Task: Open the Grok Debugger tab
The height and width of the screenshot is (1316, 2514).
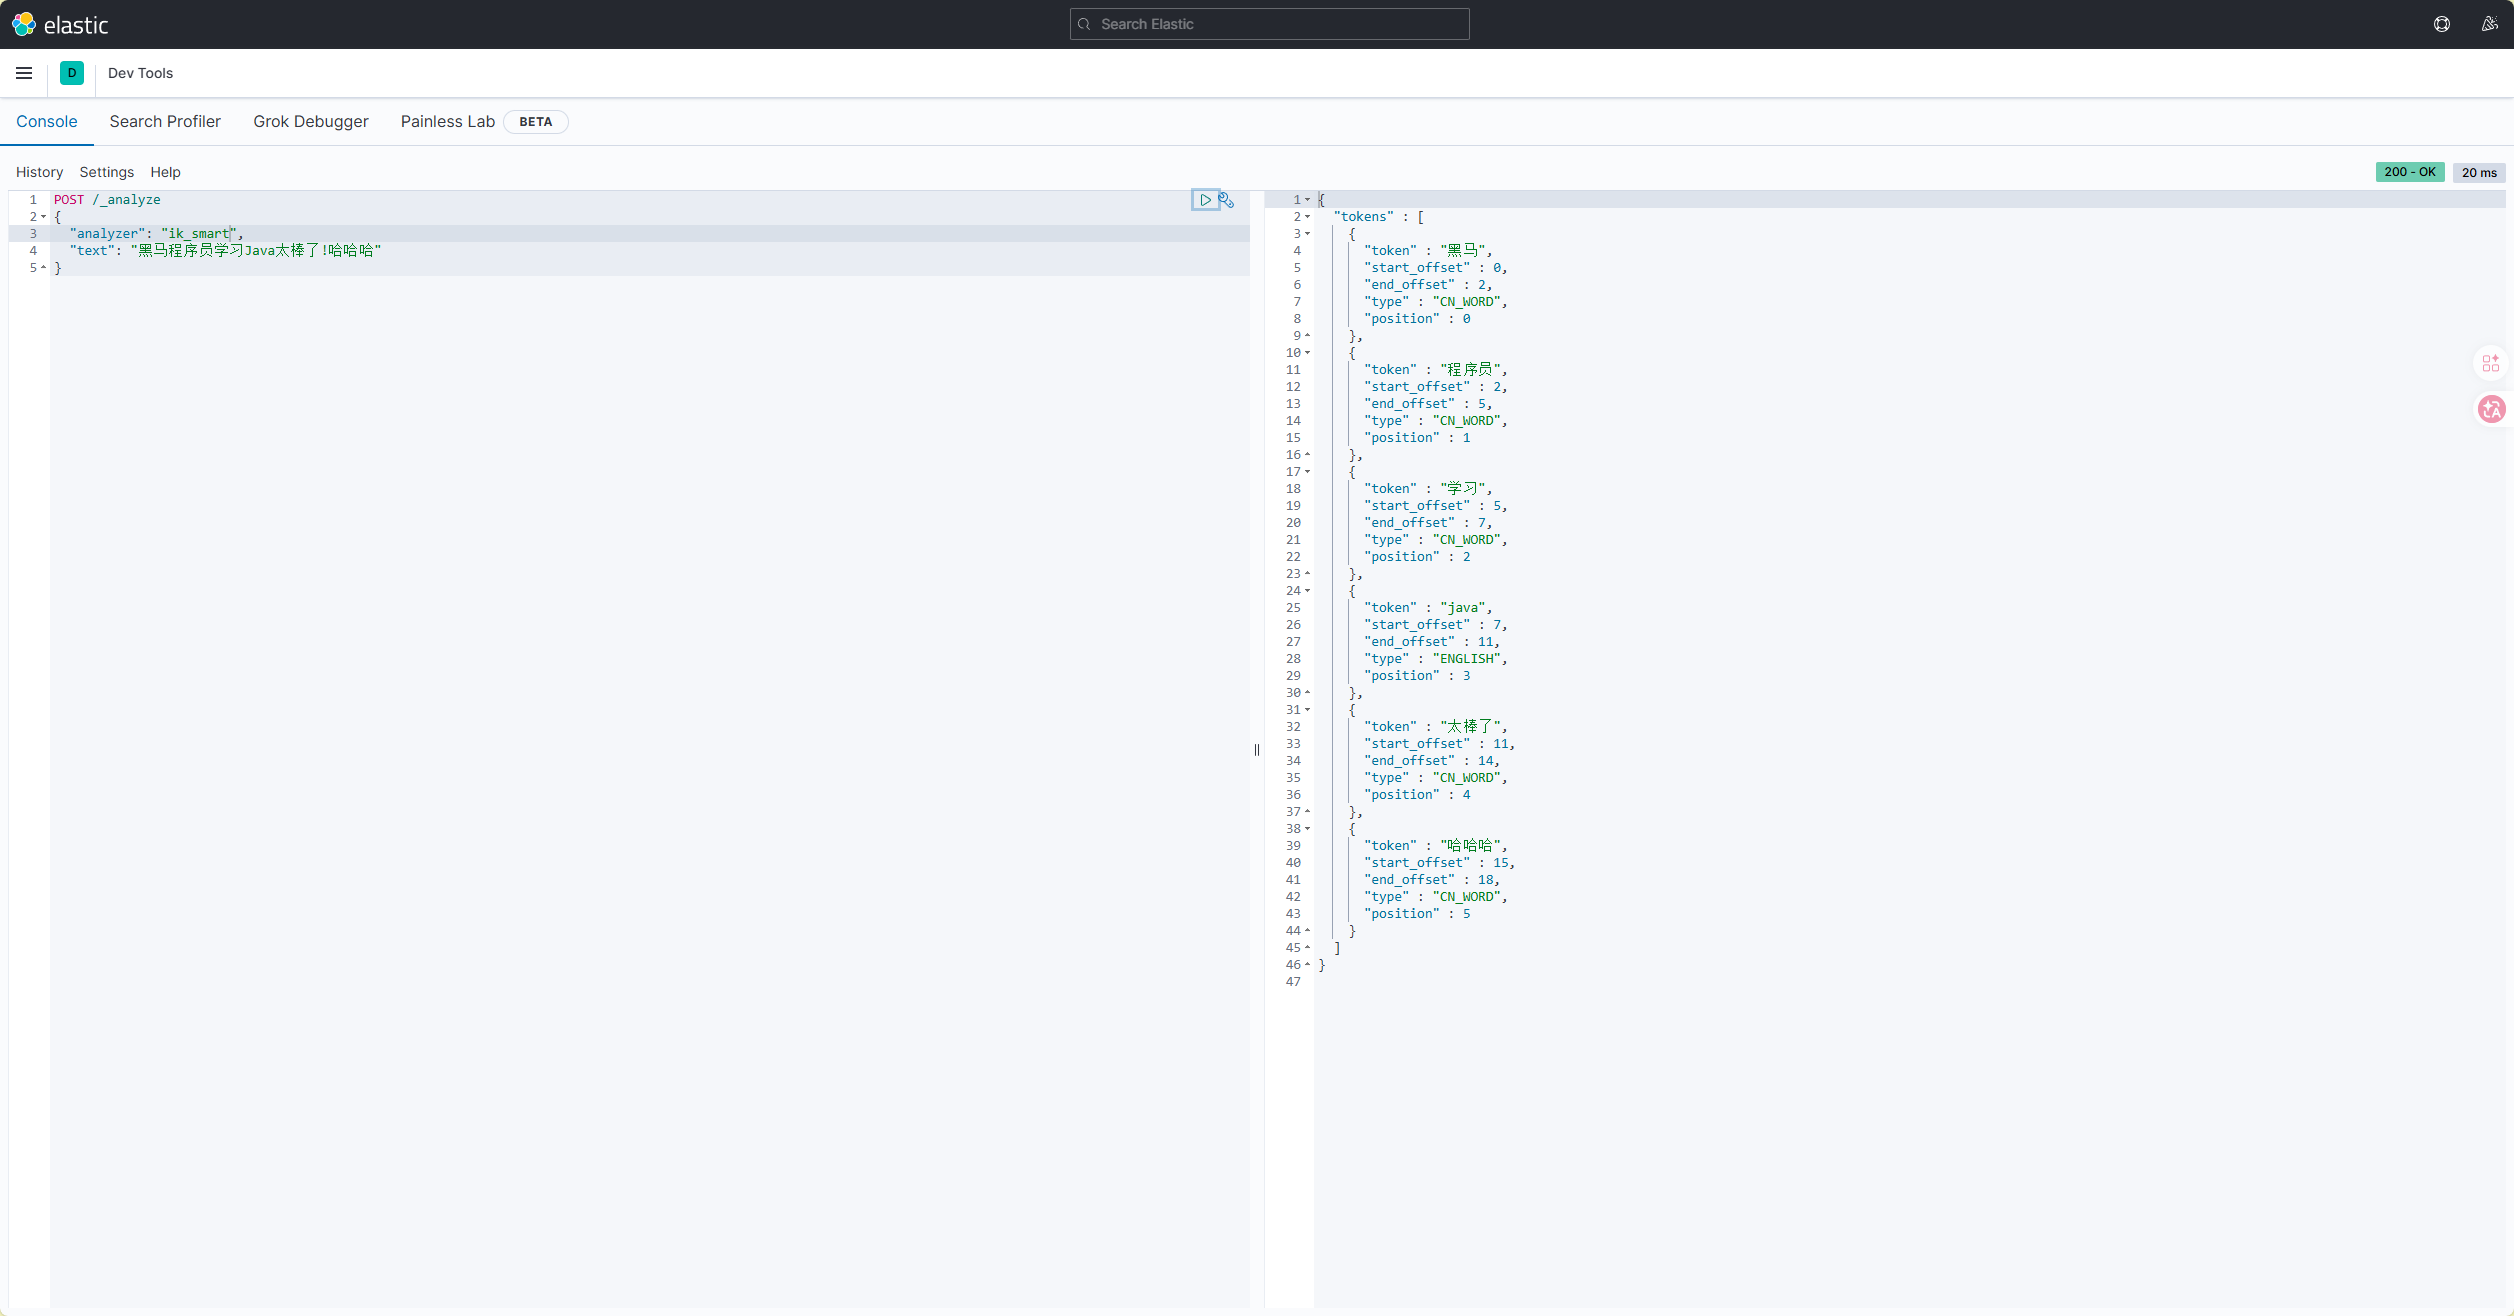Action: point(310,121)
